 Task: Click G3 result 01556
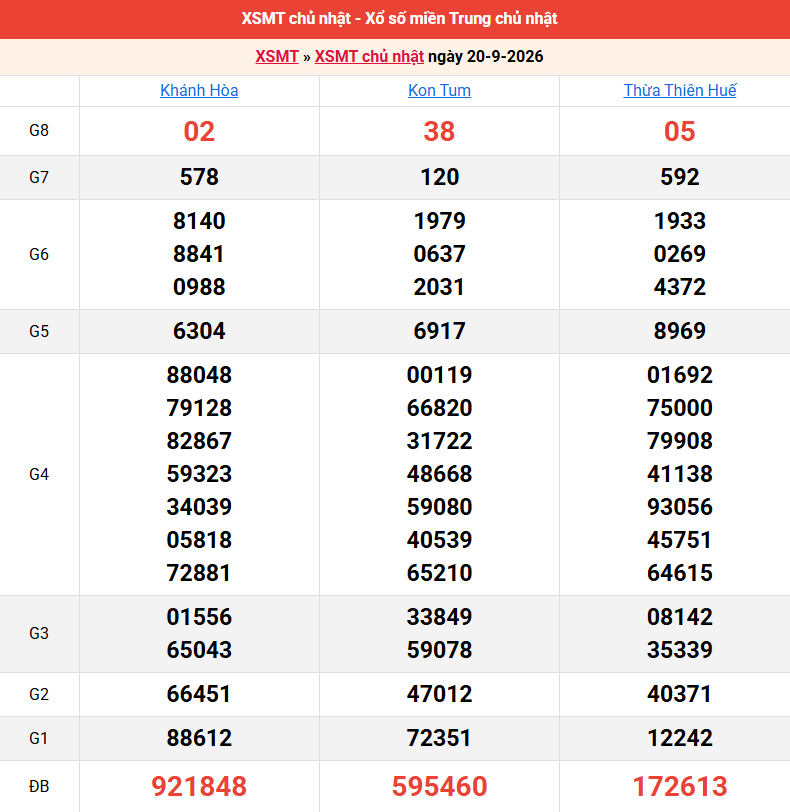[x=199, y=618]
